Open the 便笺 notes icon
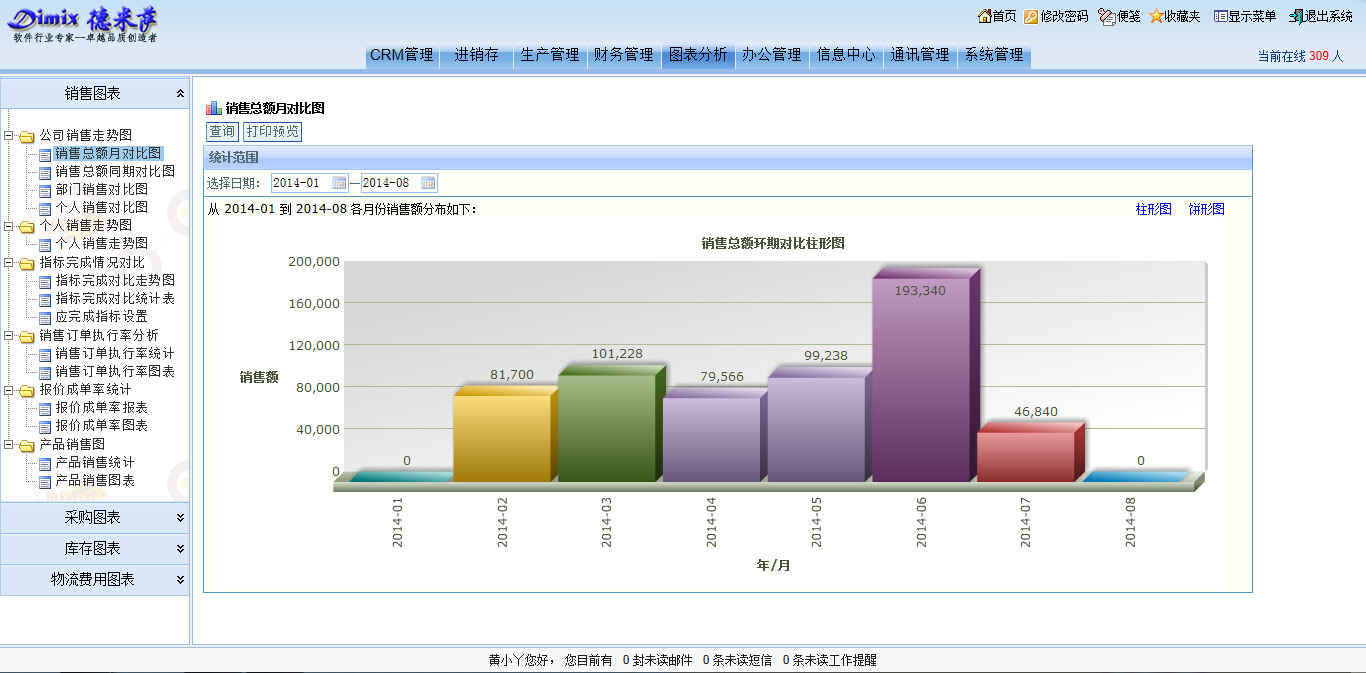This screenshot has height=673, width=1366. point(1106,16)
